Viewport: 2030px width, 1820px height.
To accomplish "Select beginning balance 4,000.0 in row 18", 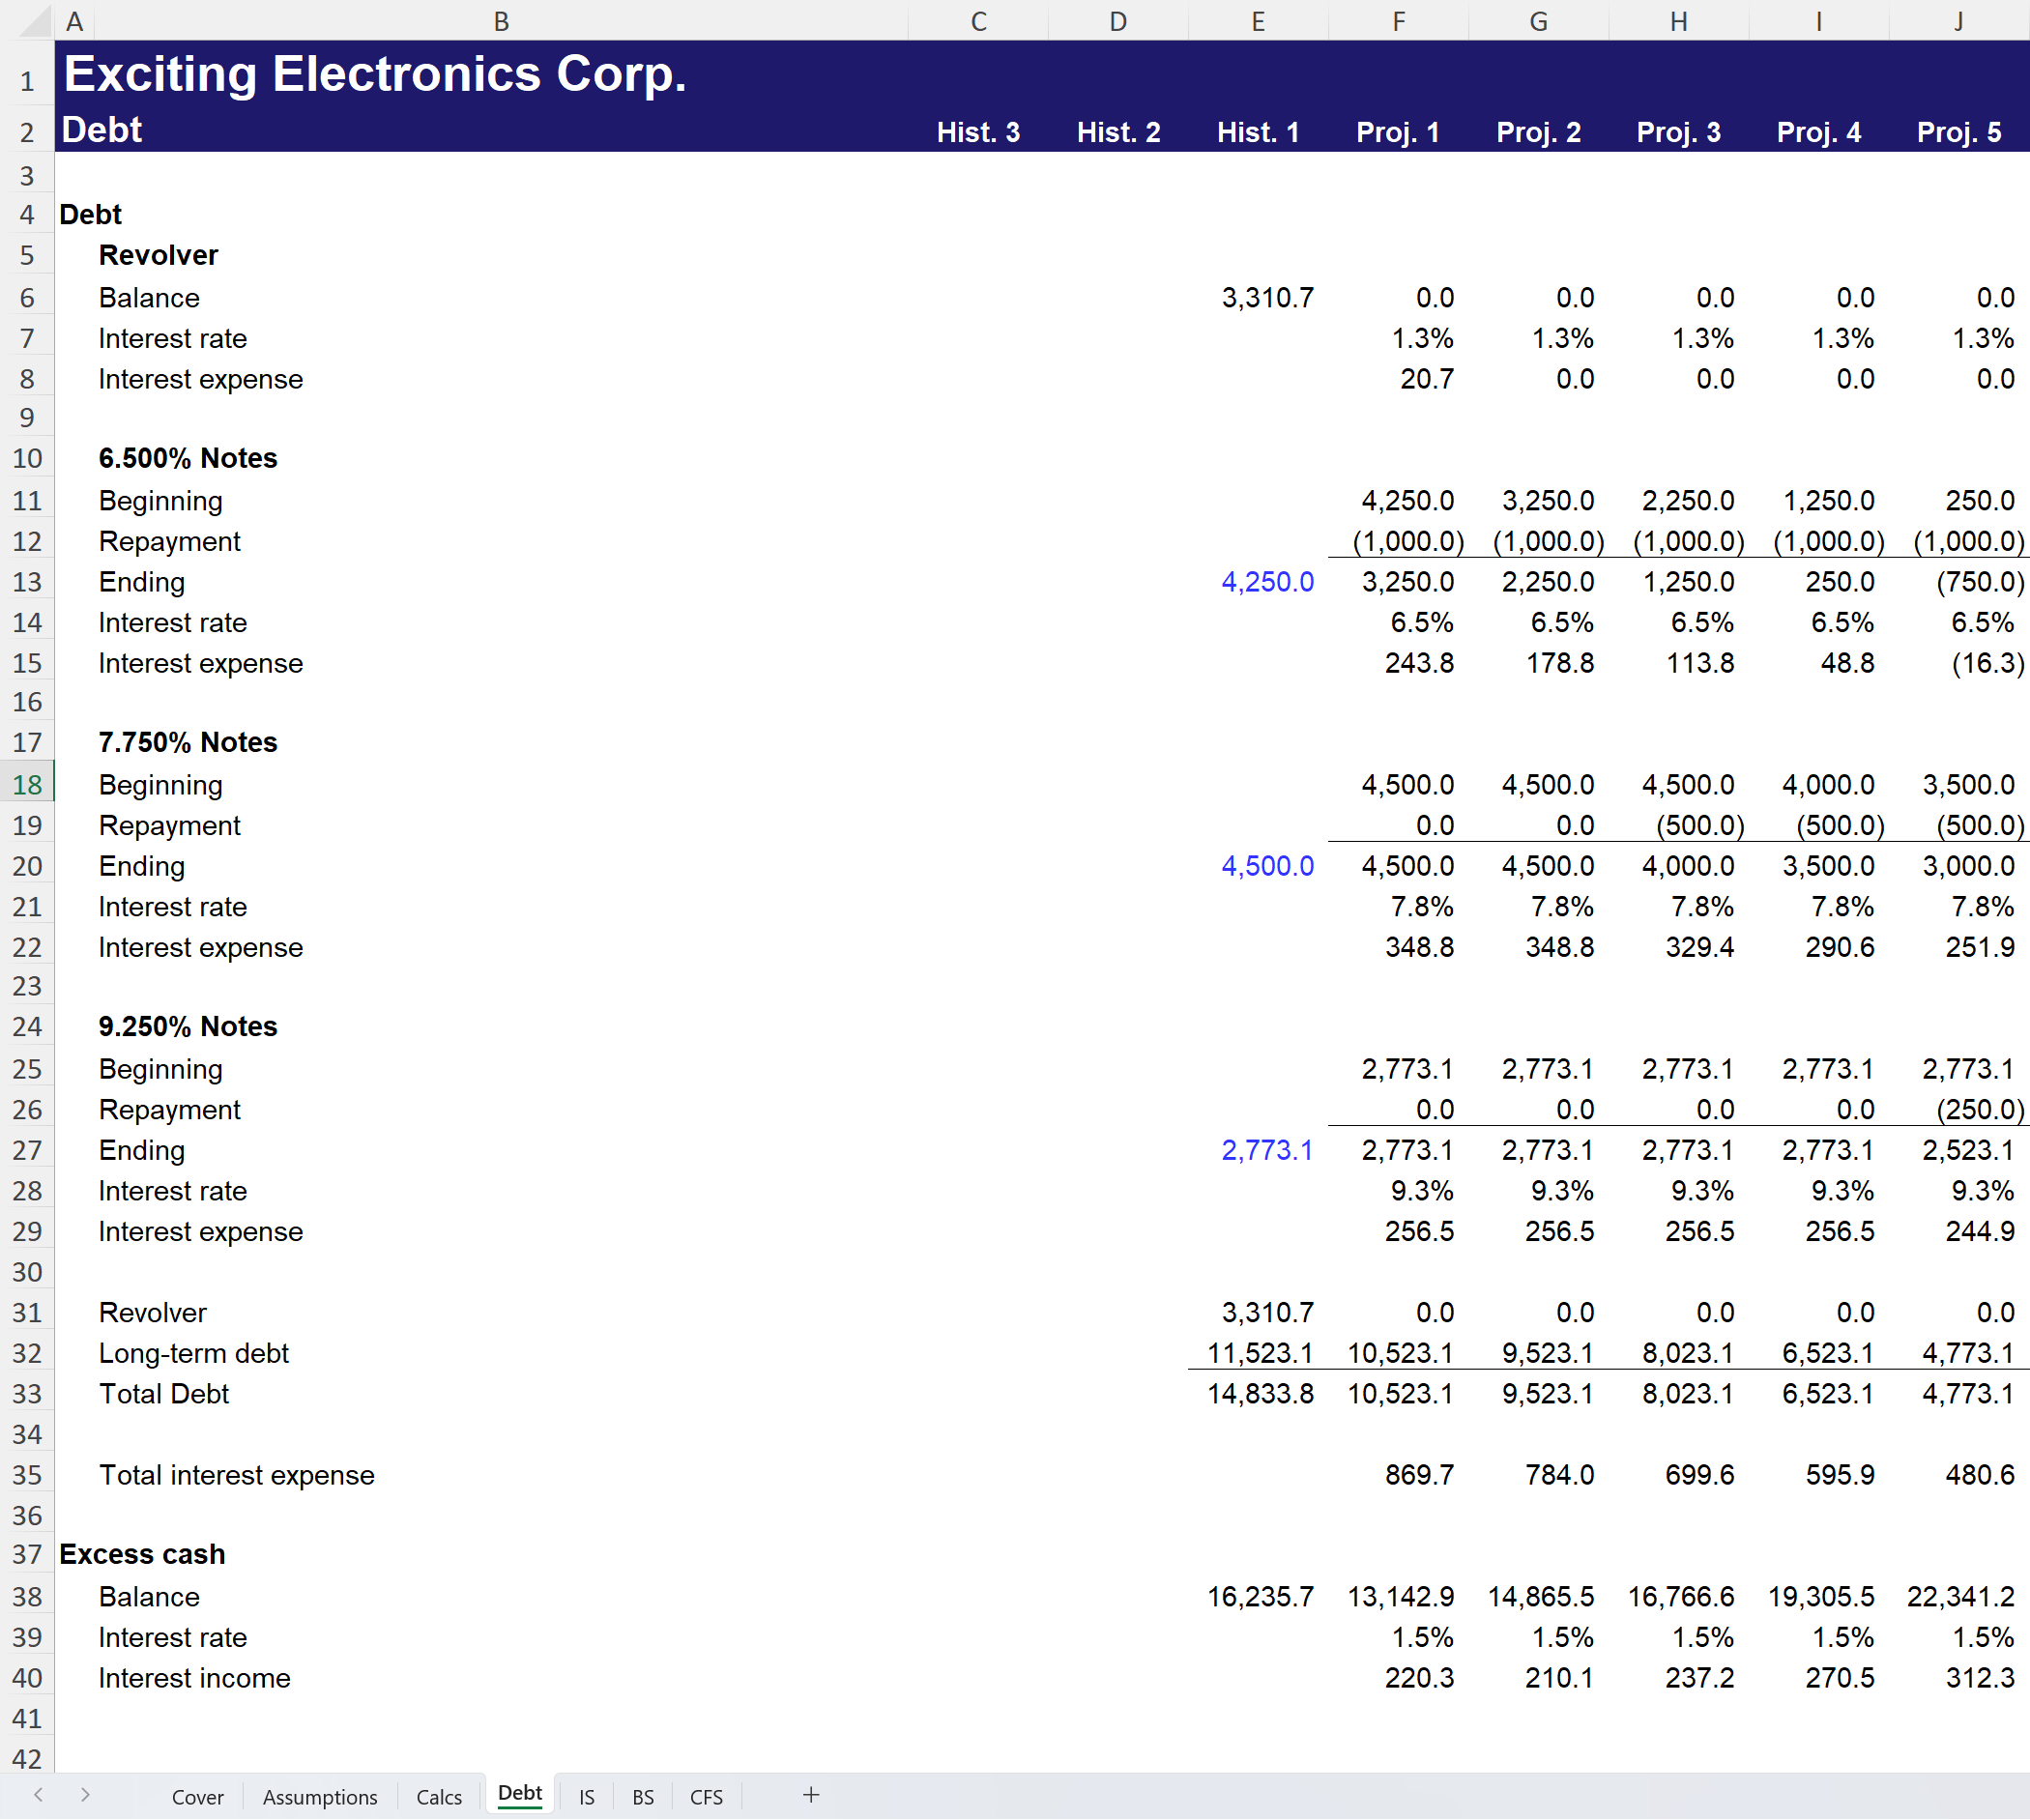I will pos(1828,785).
